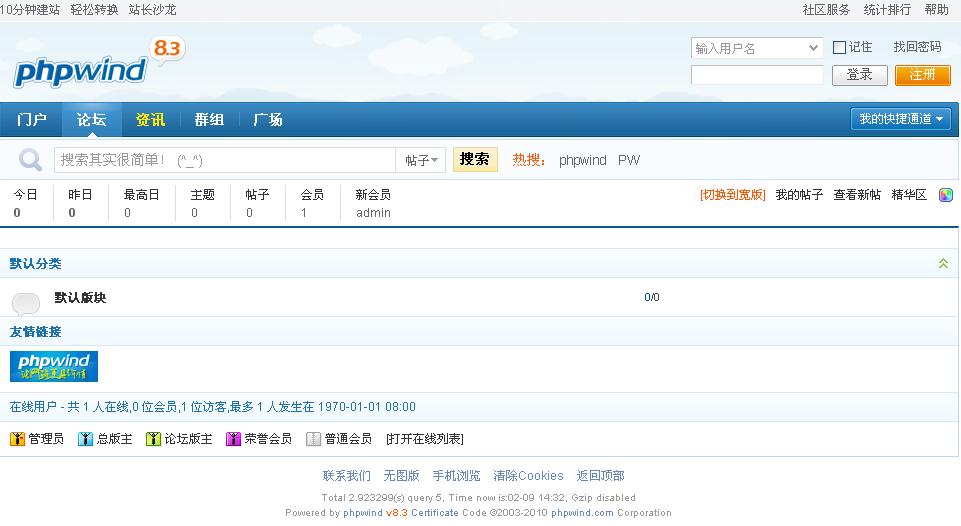Click the 轻松转换 top link
This screenshot has height=526, width=961.
(x=94, y=10)
